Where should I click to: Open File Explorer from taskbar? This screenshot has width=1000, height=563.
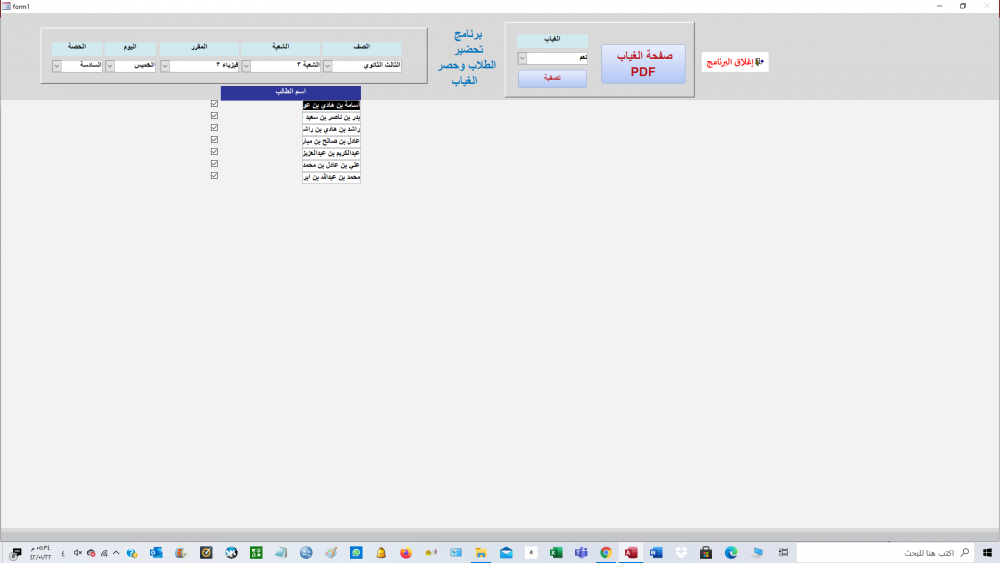[x=481, y=553]
